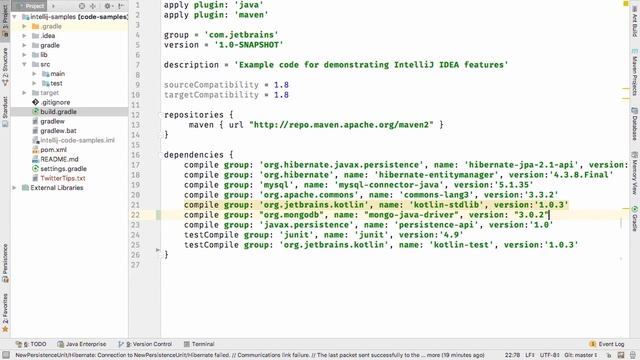This screenshot has height=360, width=640.
Task: Click the scroll-from-source target icon
Action: 82,6
